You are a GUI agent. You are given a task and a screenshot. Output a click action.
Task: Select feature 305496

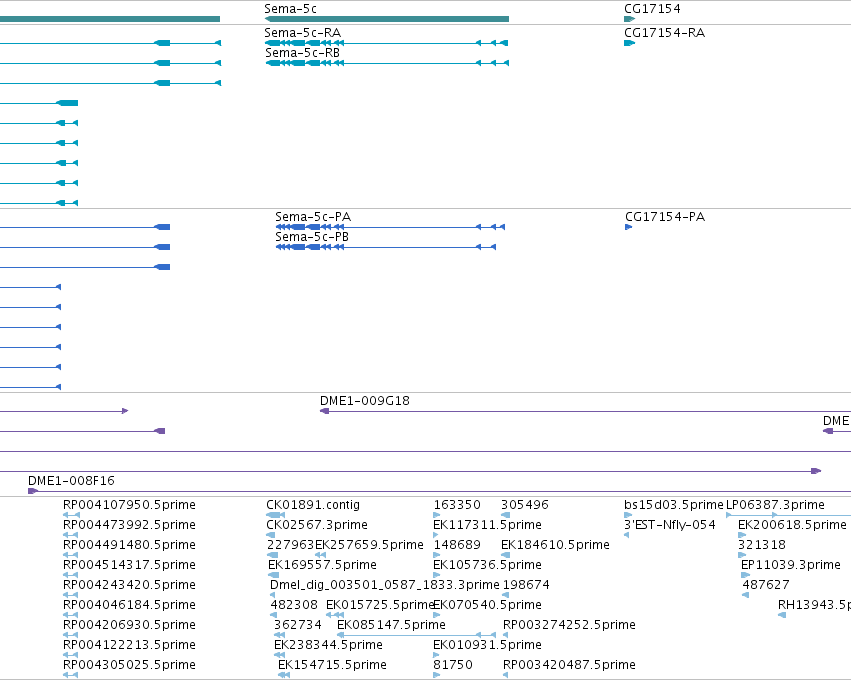[525, 505]
